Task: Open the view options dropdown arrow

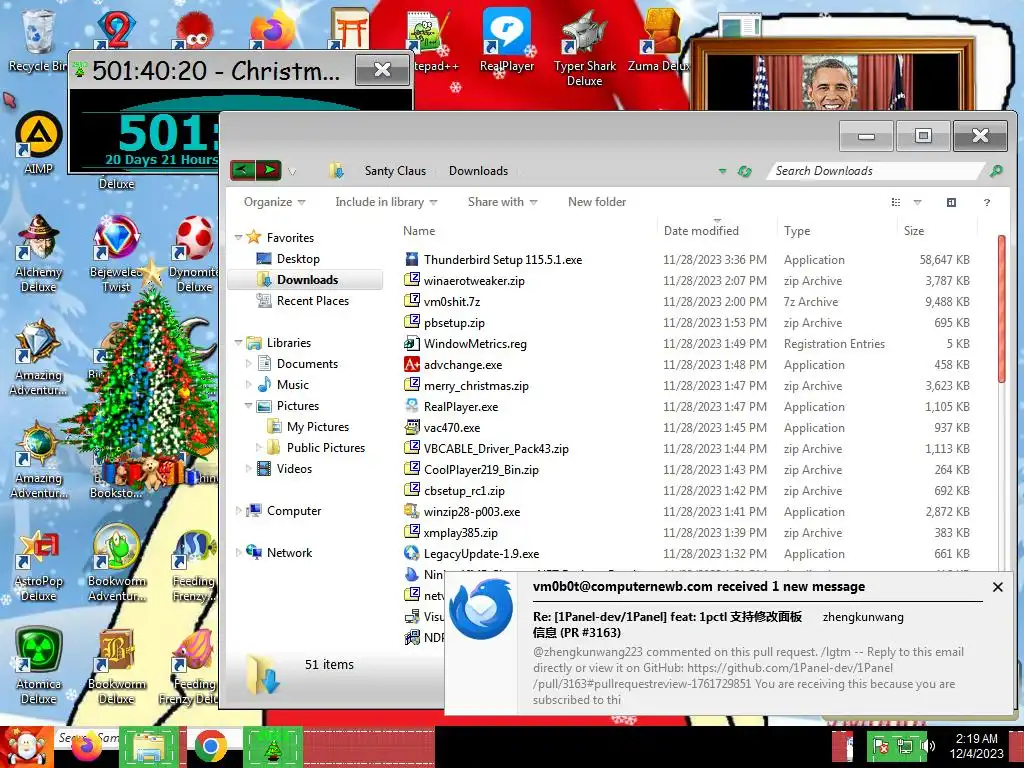Action: [x=917, y=202]
